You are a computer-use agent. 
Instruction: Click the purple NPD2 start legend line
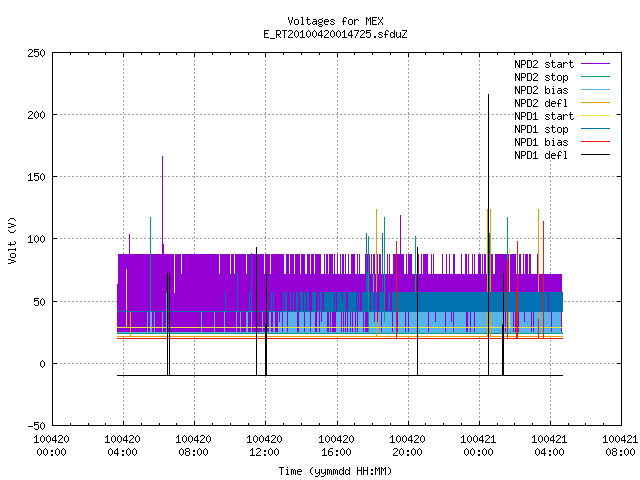595,64
